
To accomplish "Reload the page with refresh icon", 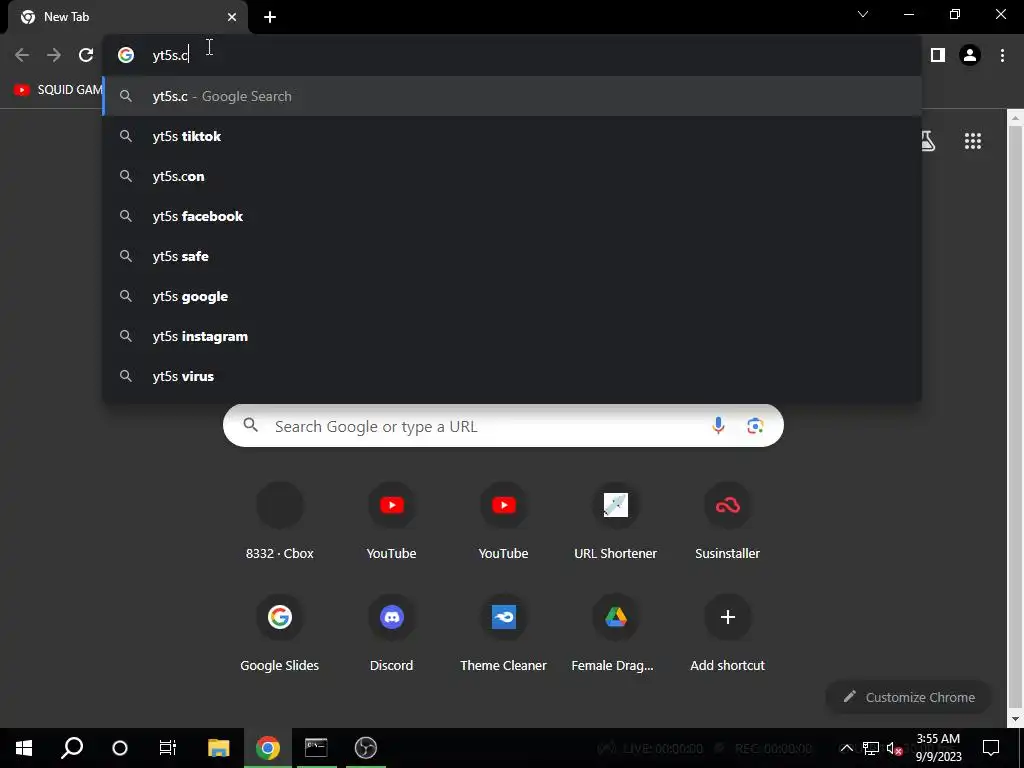I will [x=86, y=55].
